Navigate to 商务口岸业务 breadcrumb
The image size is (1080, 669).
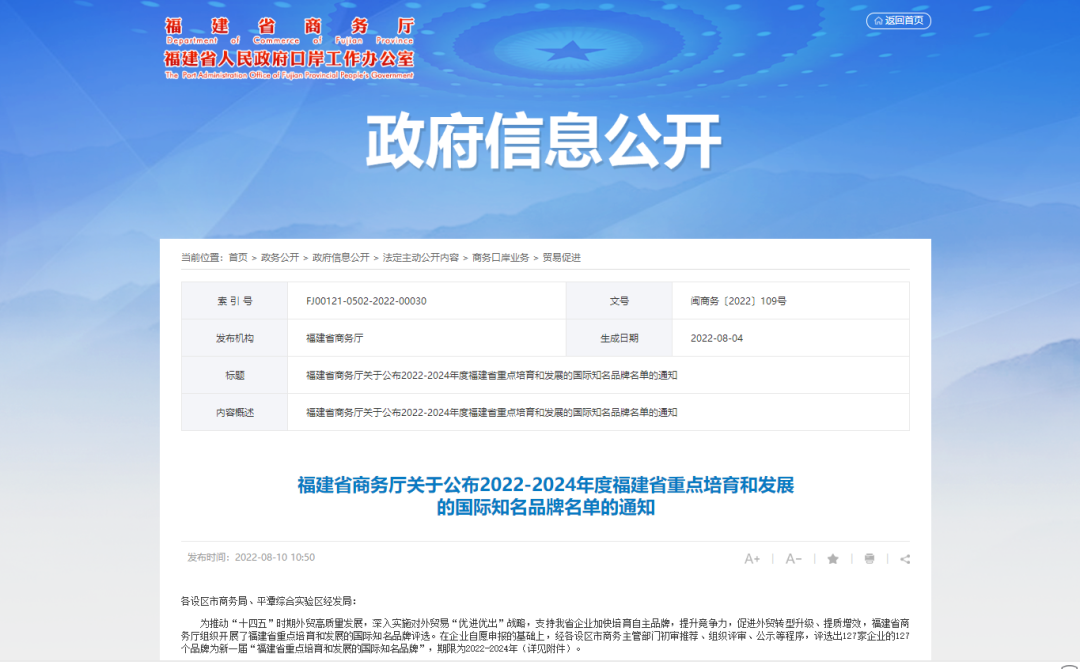click(501, 258)
